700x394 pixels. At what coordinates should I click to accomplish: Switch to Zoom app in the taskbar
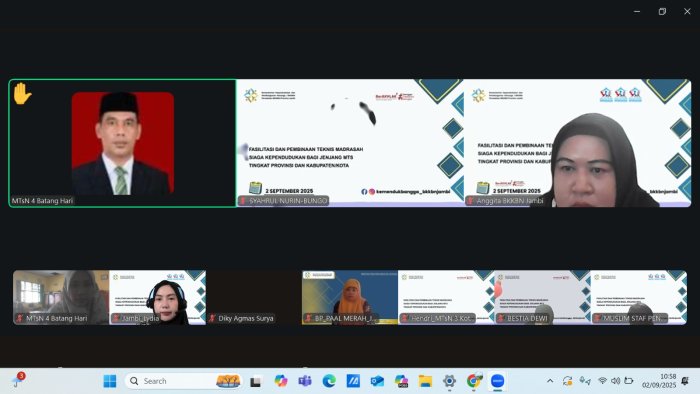coord(498,381)
